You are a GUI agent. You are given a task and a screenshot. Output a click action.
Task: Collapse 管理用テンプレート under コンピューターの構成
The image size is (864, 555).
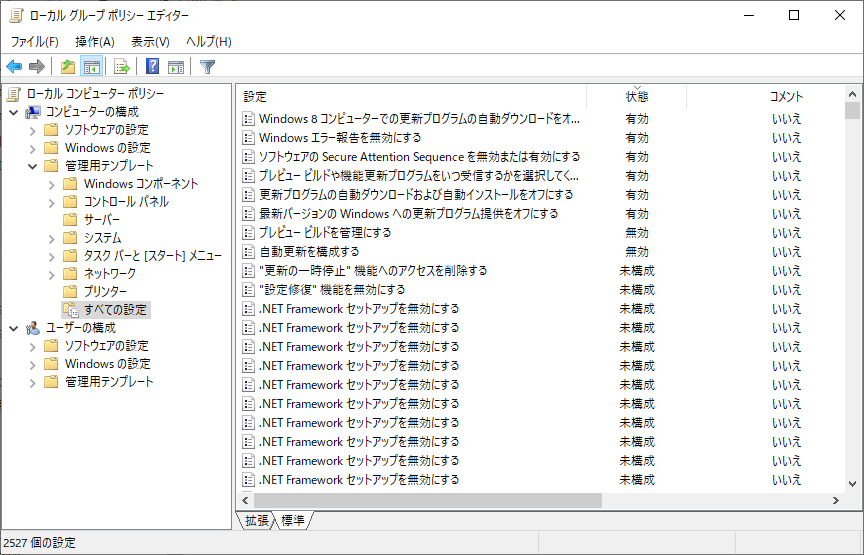(33, 166)
